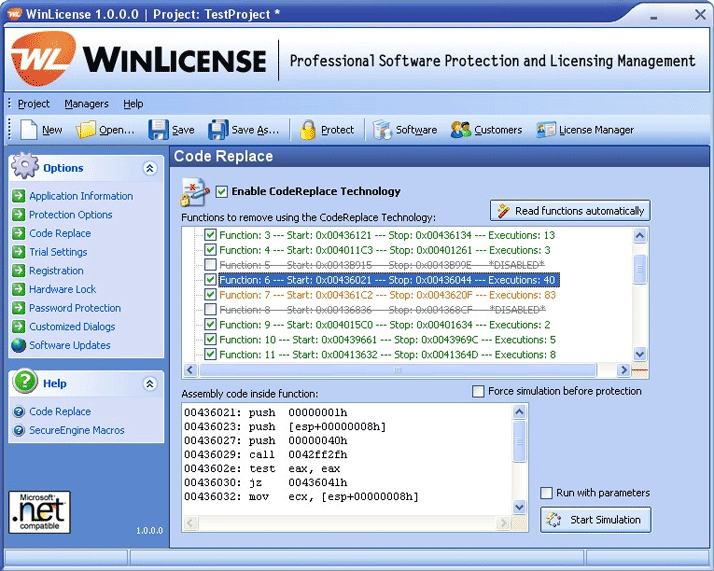Click function list horizontal scrollbar thumb

398,370
